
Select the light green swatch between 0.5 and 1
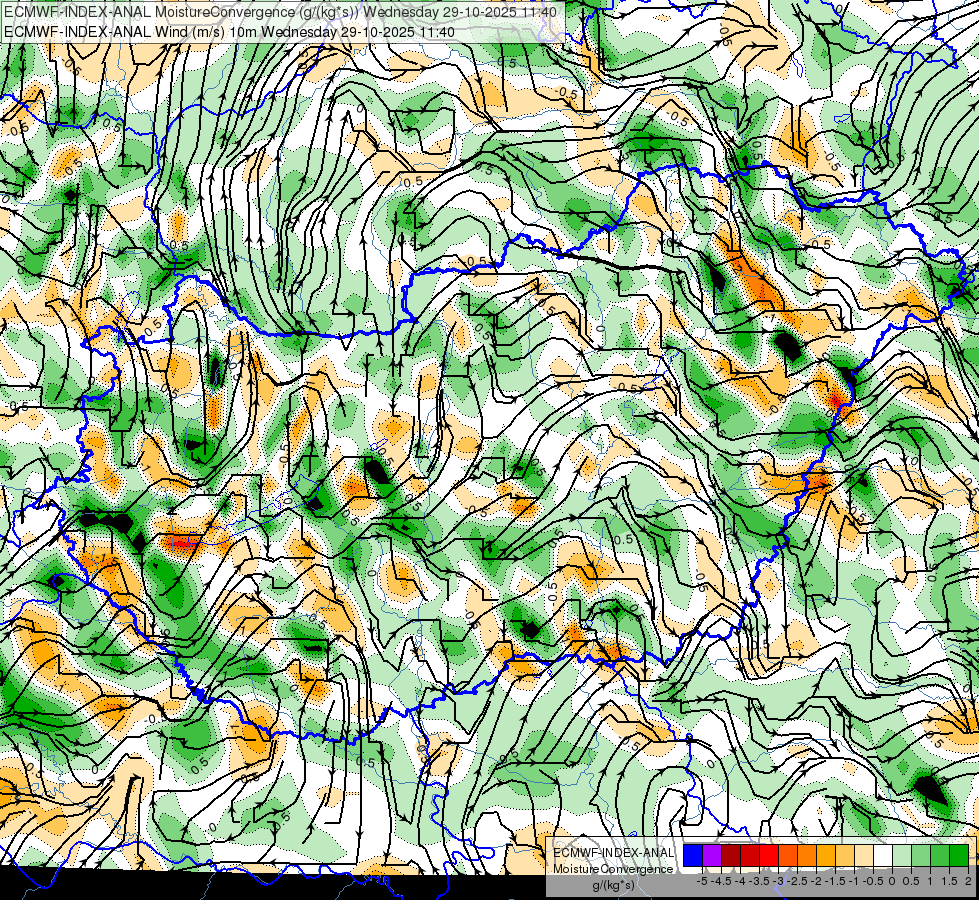[921, 855]
